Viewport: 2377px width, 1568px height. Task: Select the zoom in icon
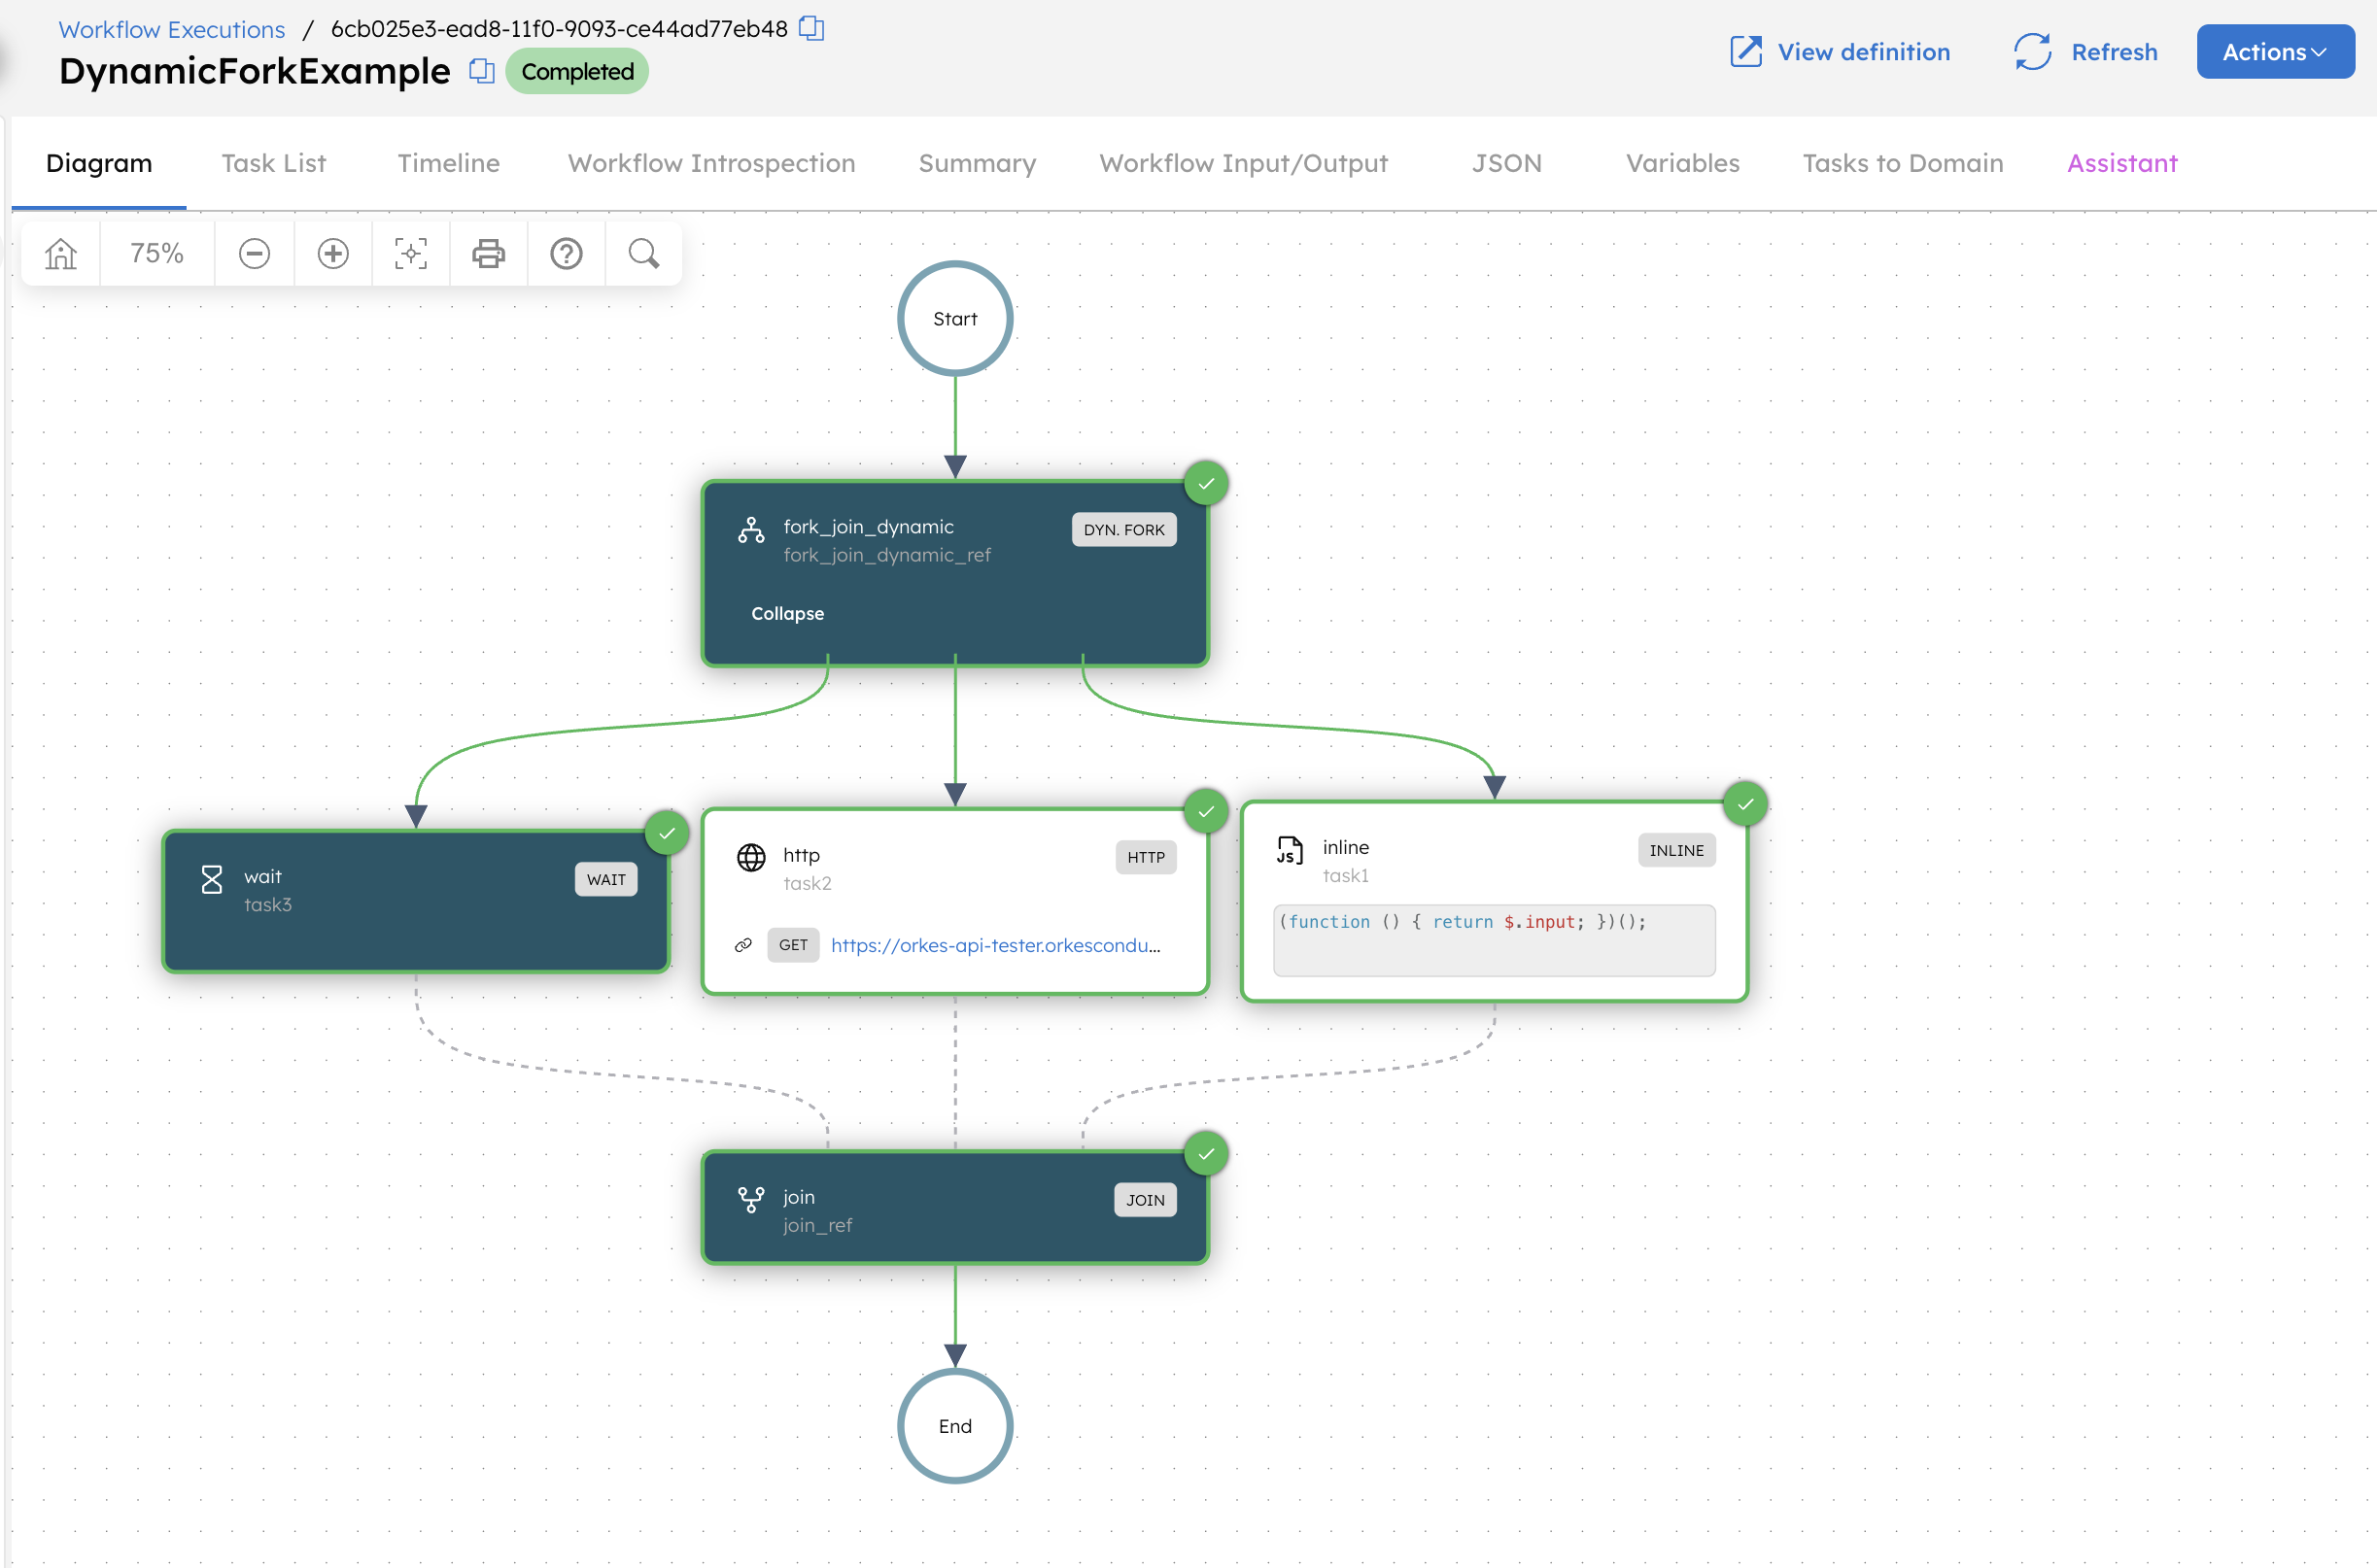[332, 253]
